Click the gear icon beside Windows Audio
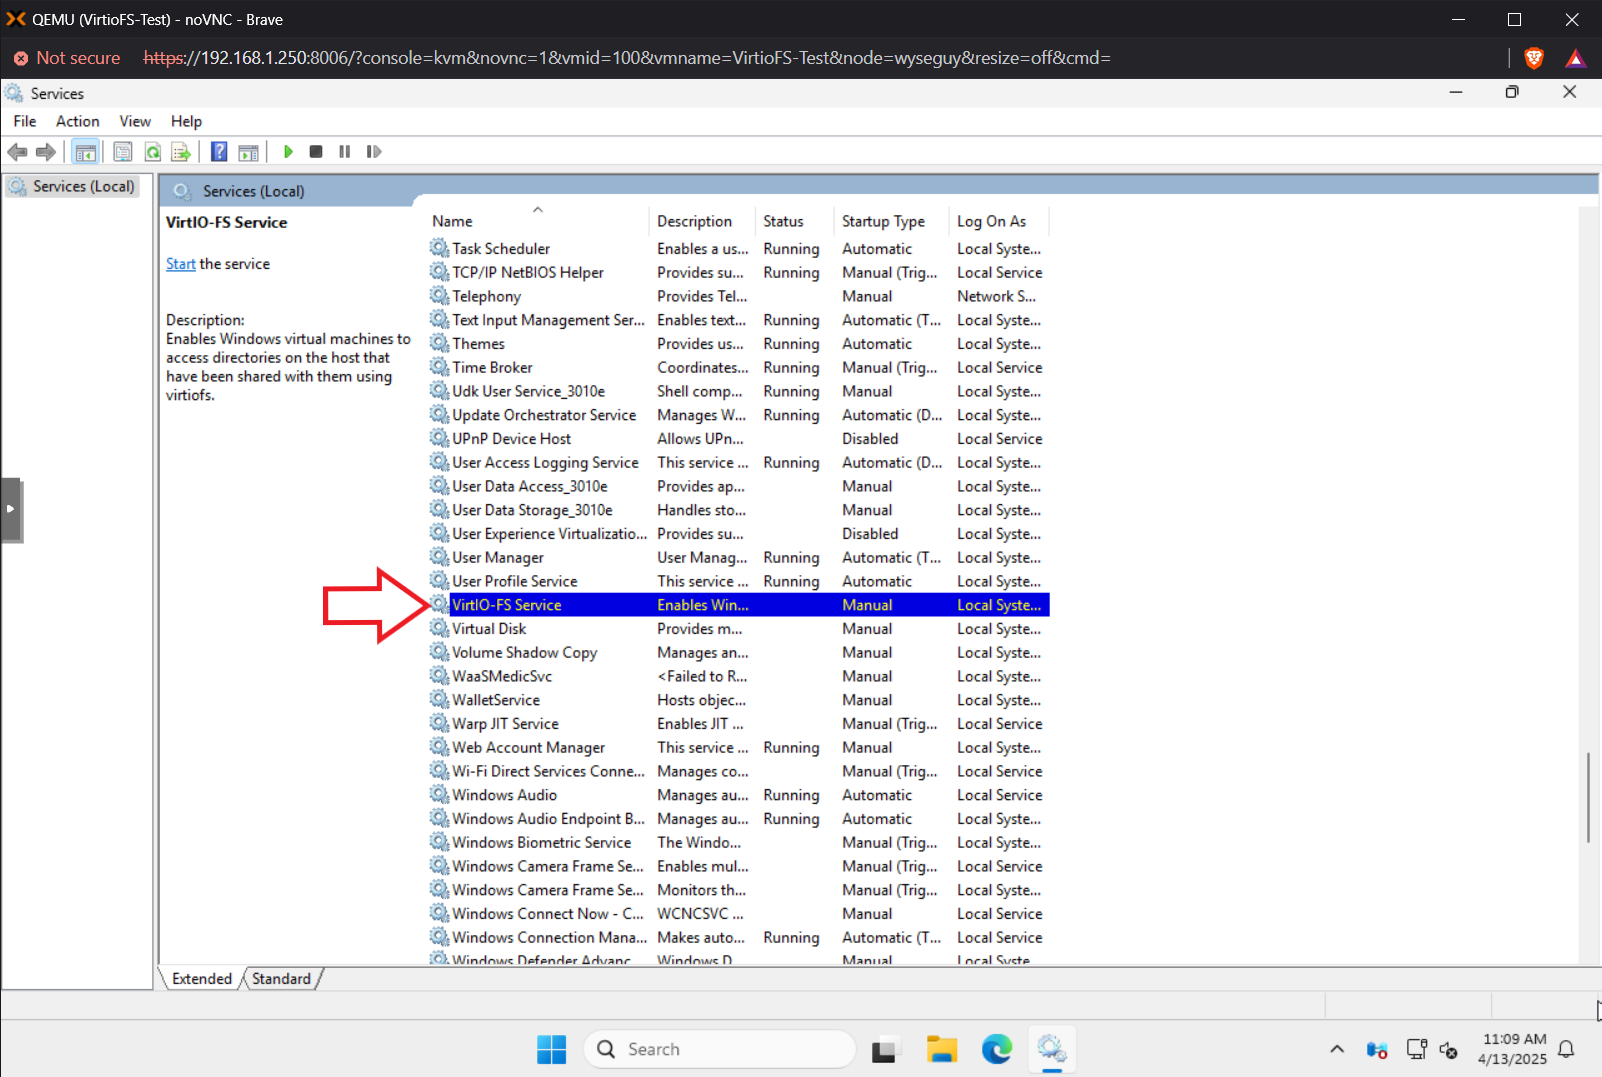Viewport: 1602px width, 1077px height. point(439,795)
